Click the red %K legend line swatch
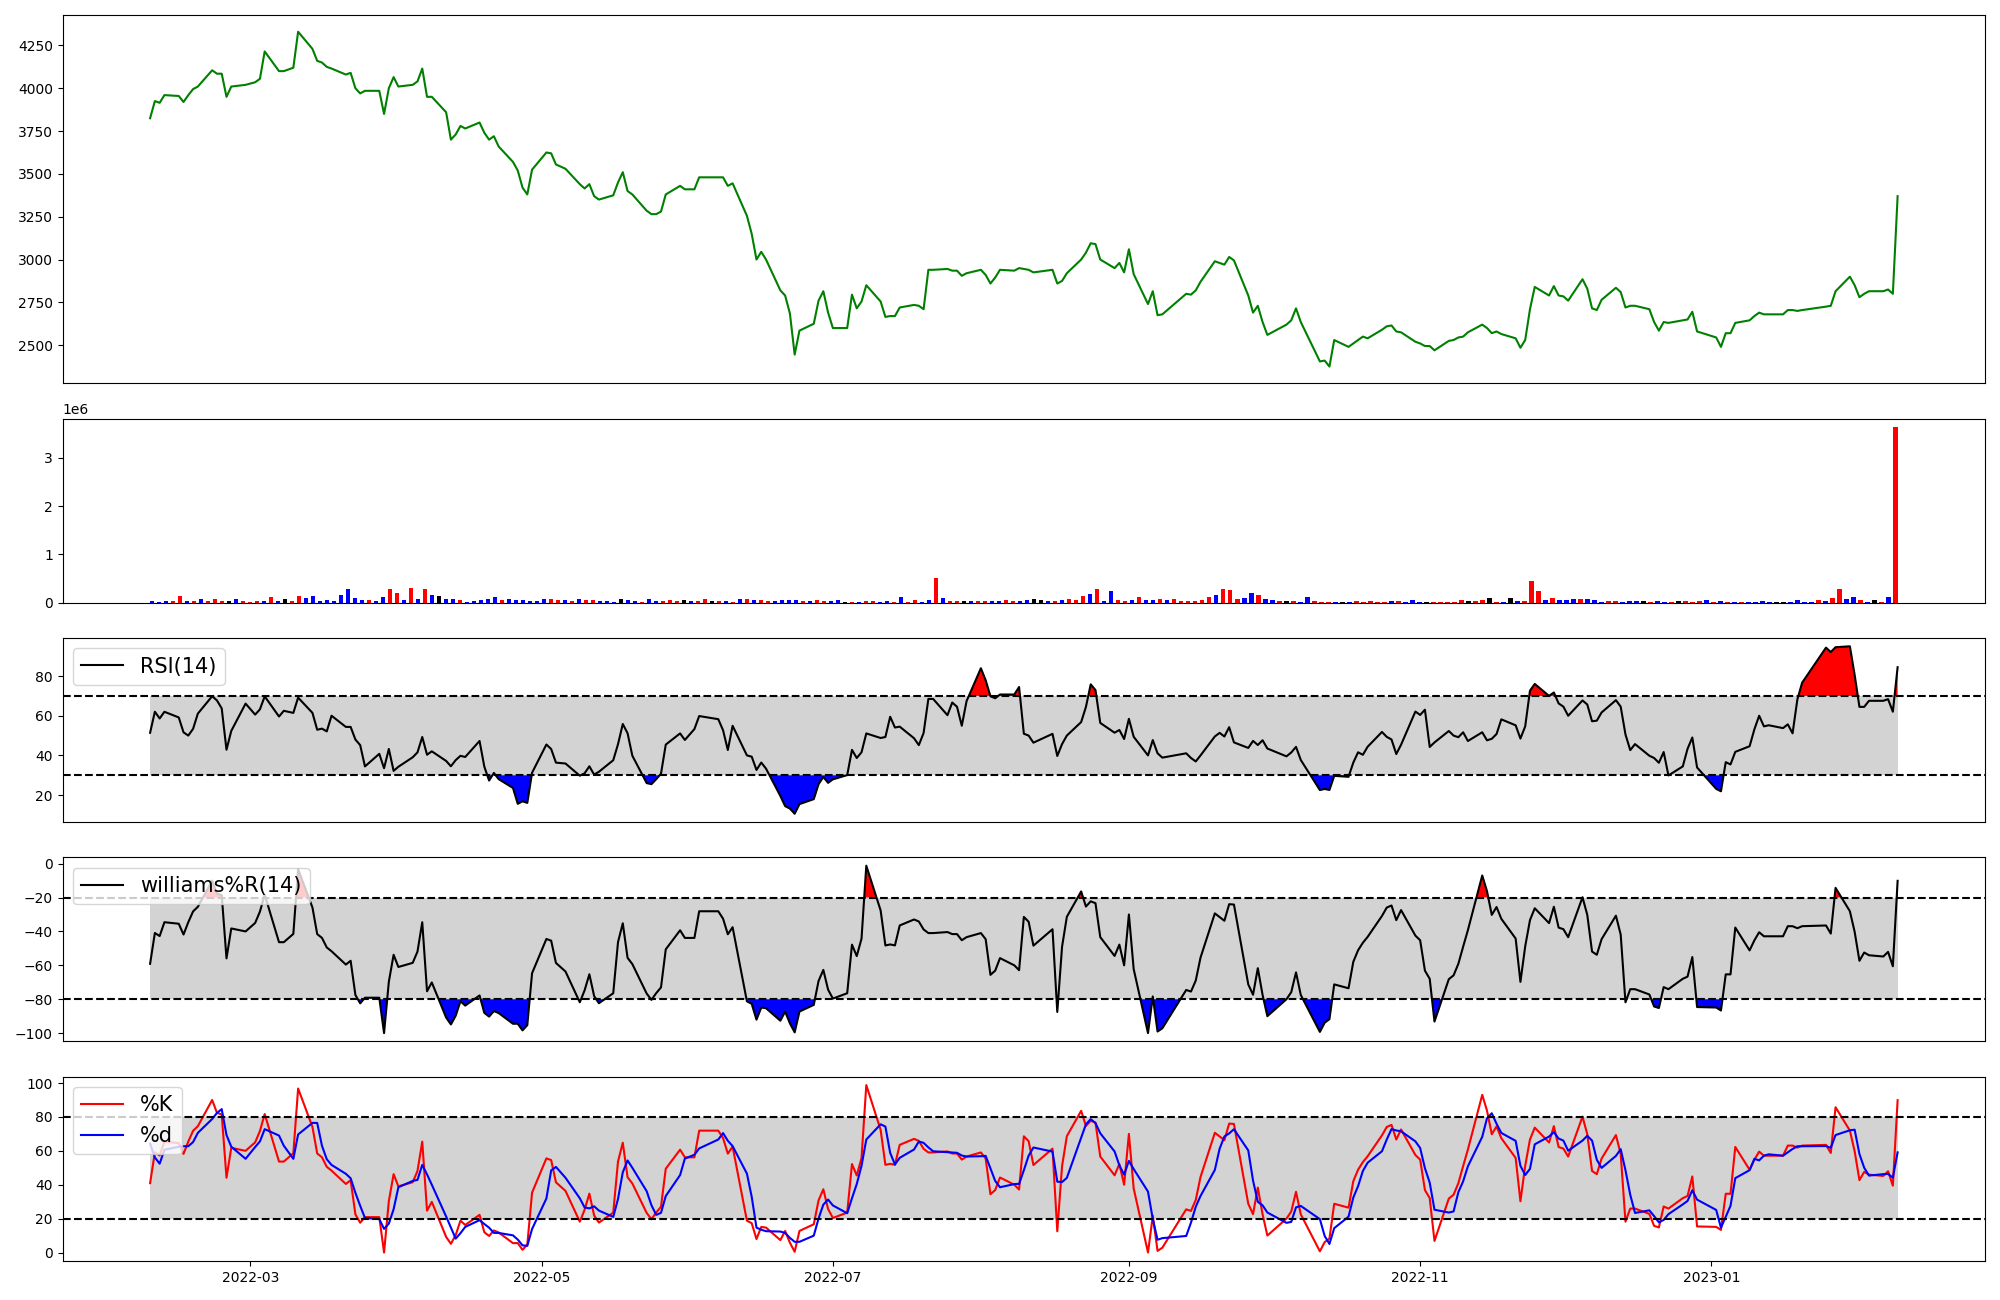2000x1300 pixels. click(x=102, y=1104)
